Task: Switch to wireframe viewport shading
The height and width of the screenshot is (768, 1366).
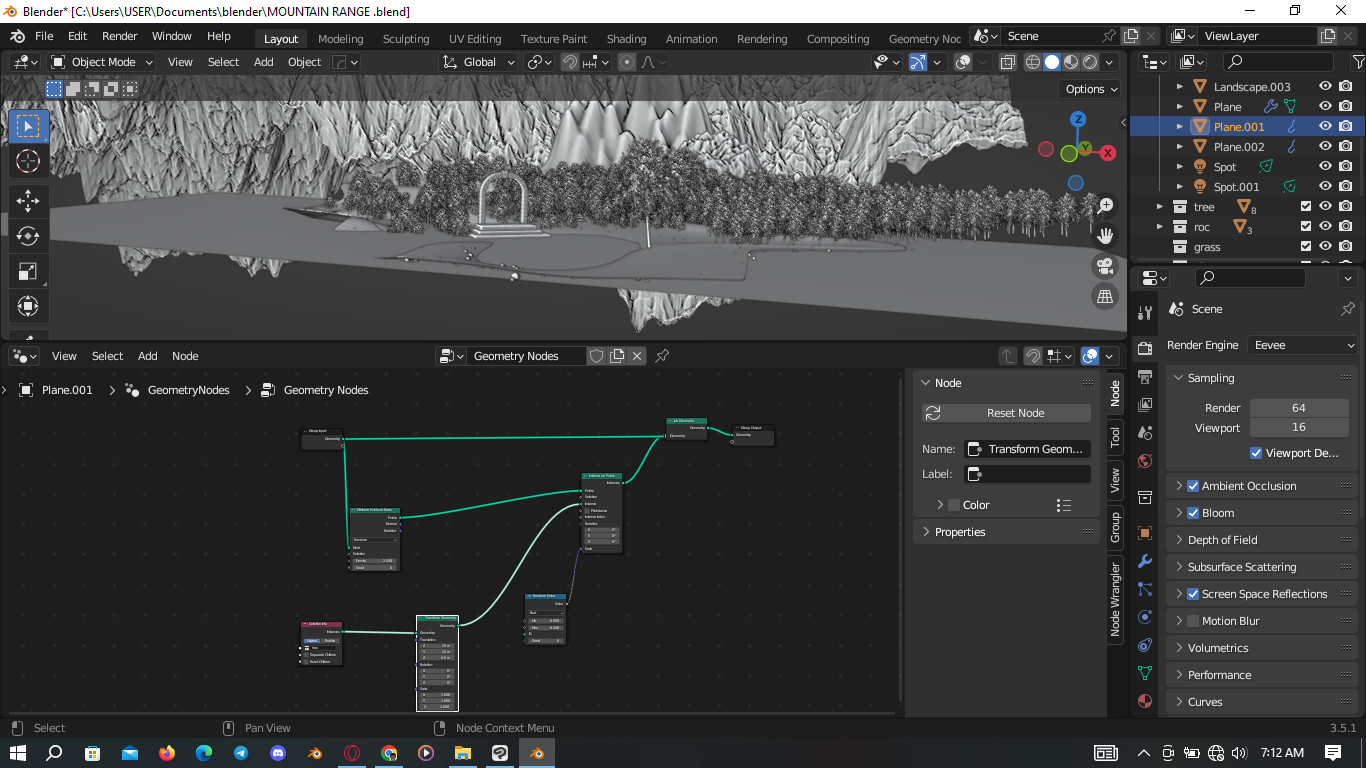Action: pos(1033,62)
